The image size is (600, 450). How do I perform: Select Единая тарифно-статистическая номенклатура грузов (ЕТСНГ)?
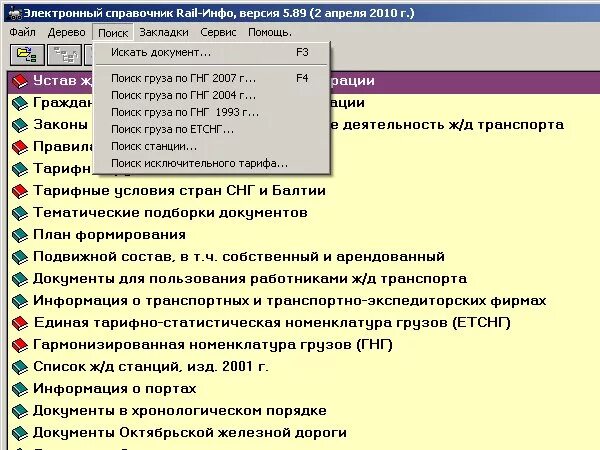click(x=272, y=323)
